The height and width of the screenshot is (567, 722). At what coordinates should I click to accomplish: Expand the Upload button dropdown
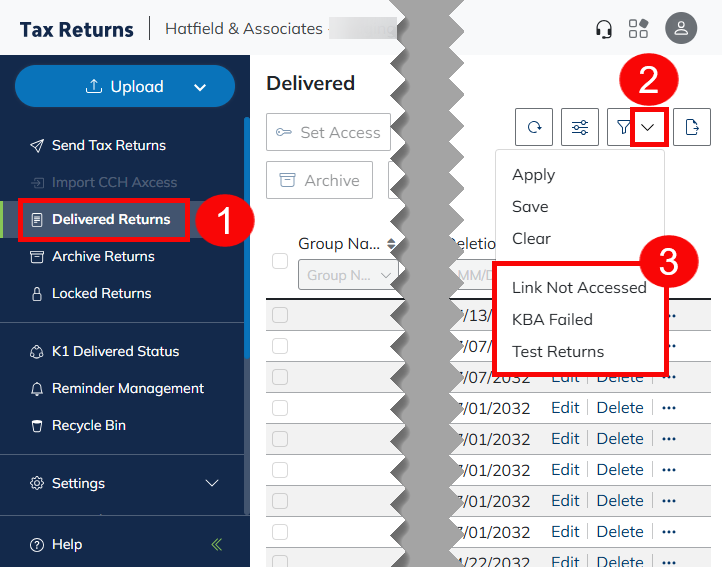[200, 87]
